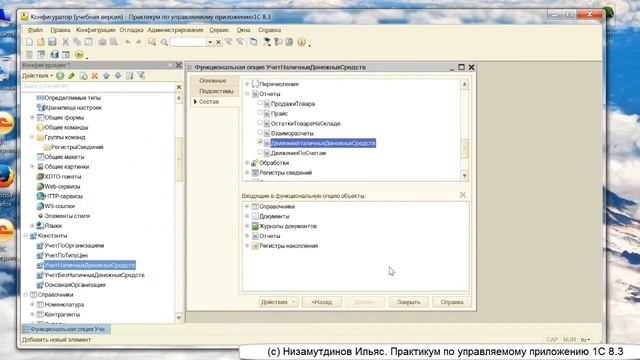Open the Конфигурация menu

[96, 30]
